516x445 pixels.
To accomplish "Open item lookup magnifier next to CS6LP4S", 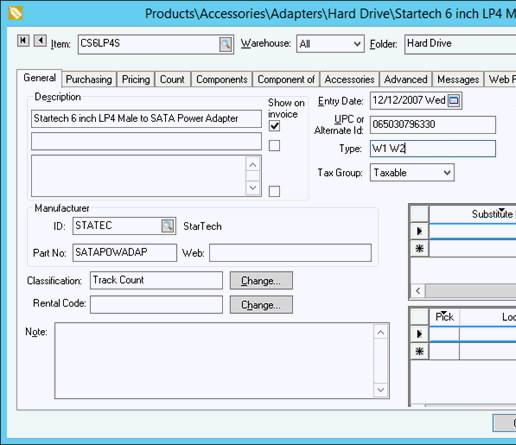I will click(225, 44).
